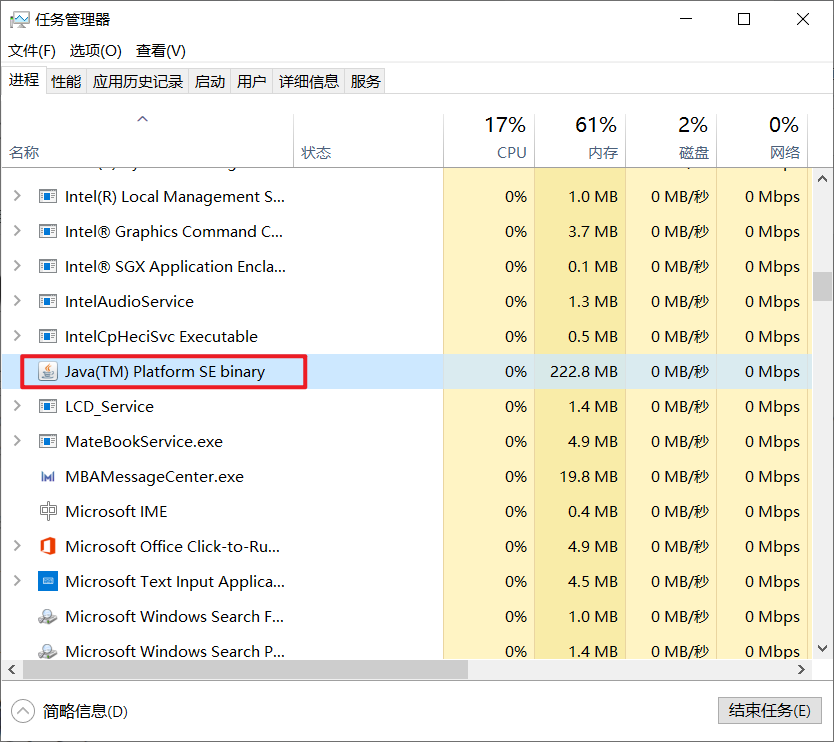The width and height of the screenshot is (834, 742).
Task: Expand the IntelCpHeciSvc Executable row
Action: (x=17, y=336)
